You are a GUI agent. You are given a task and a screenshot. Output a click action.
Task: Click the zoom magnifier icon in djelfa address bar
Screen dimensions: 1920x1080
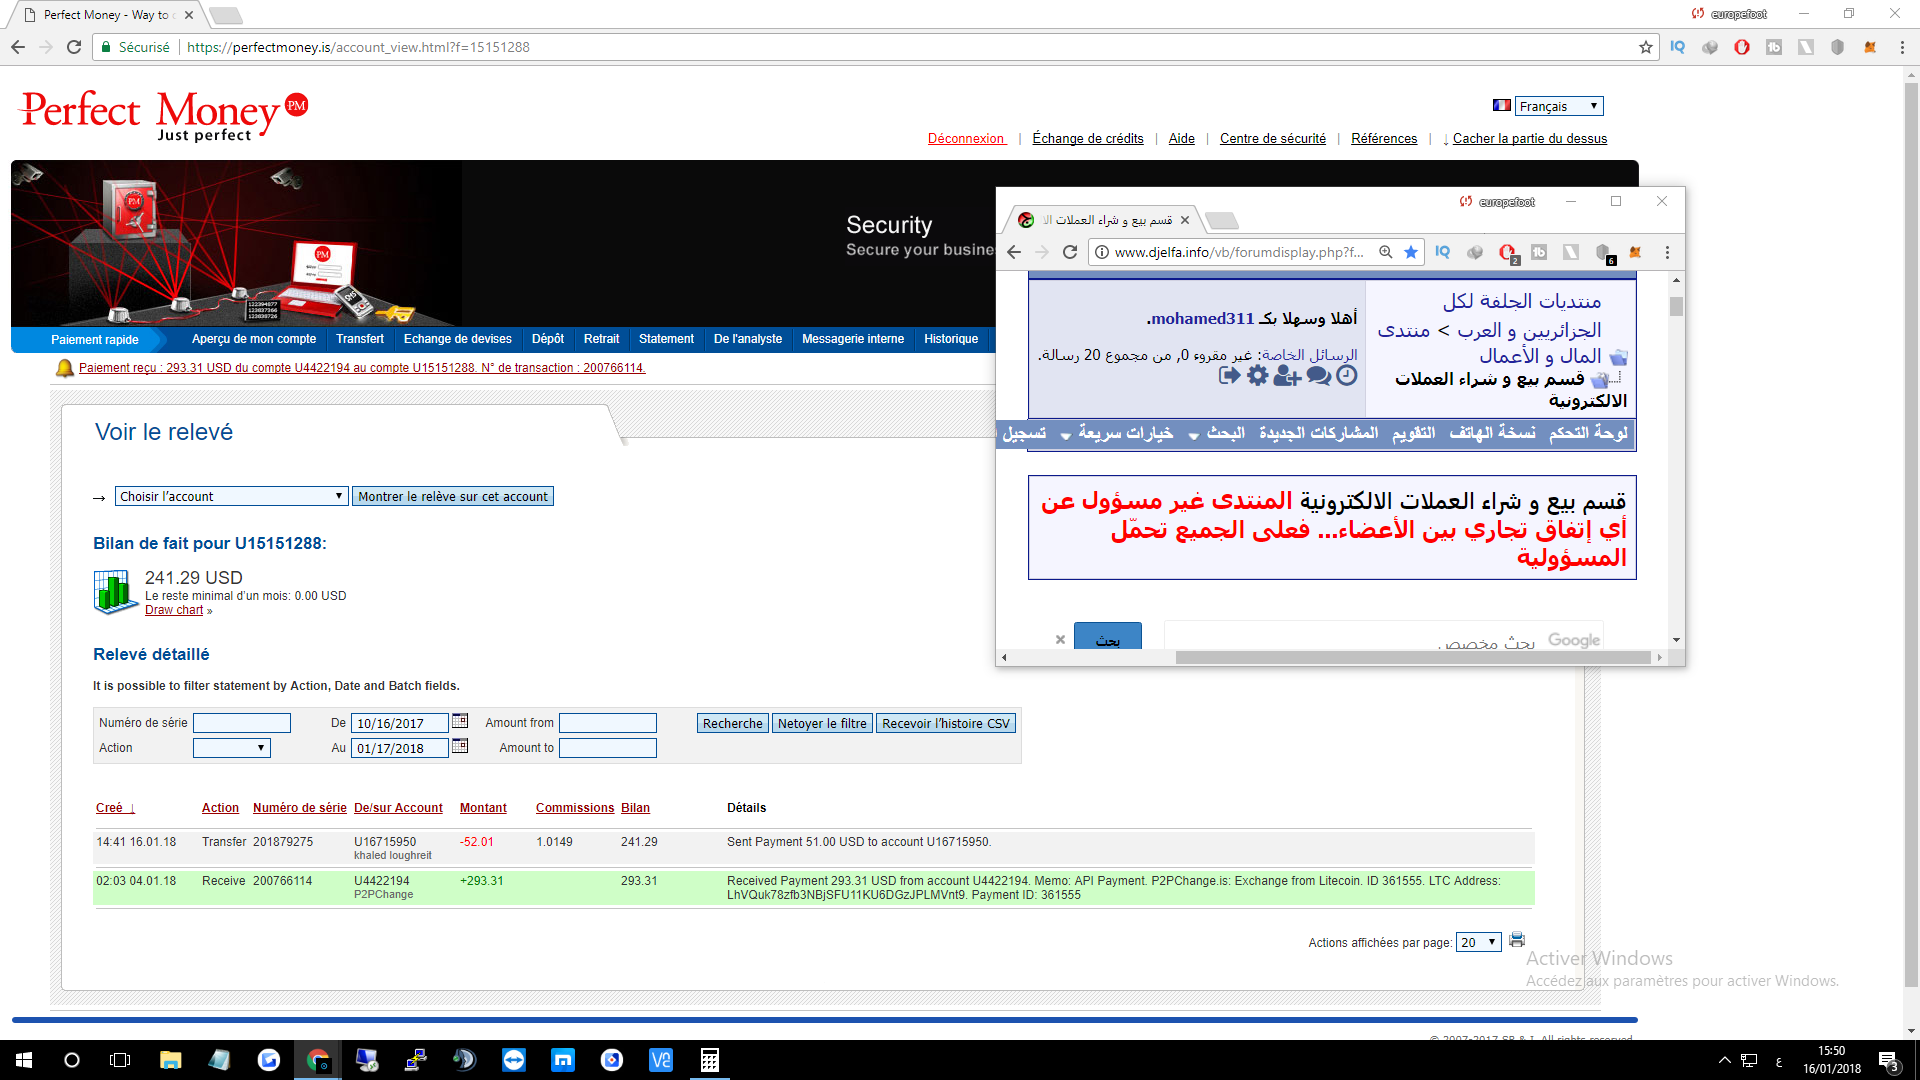[x=1386, y=252]
